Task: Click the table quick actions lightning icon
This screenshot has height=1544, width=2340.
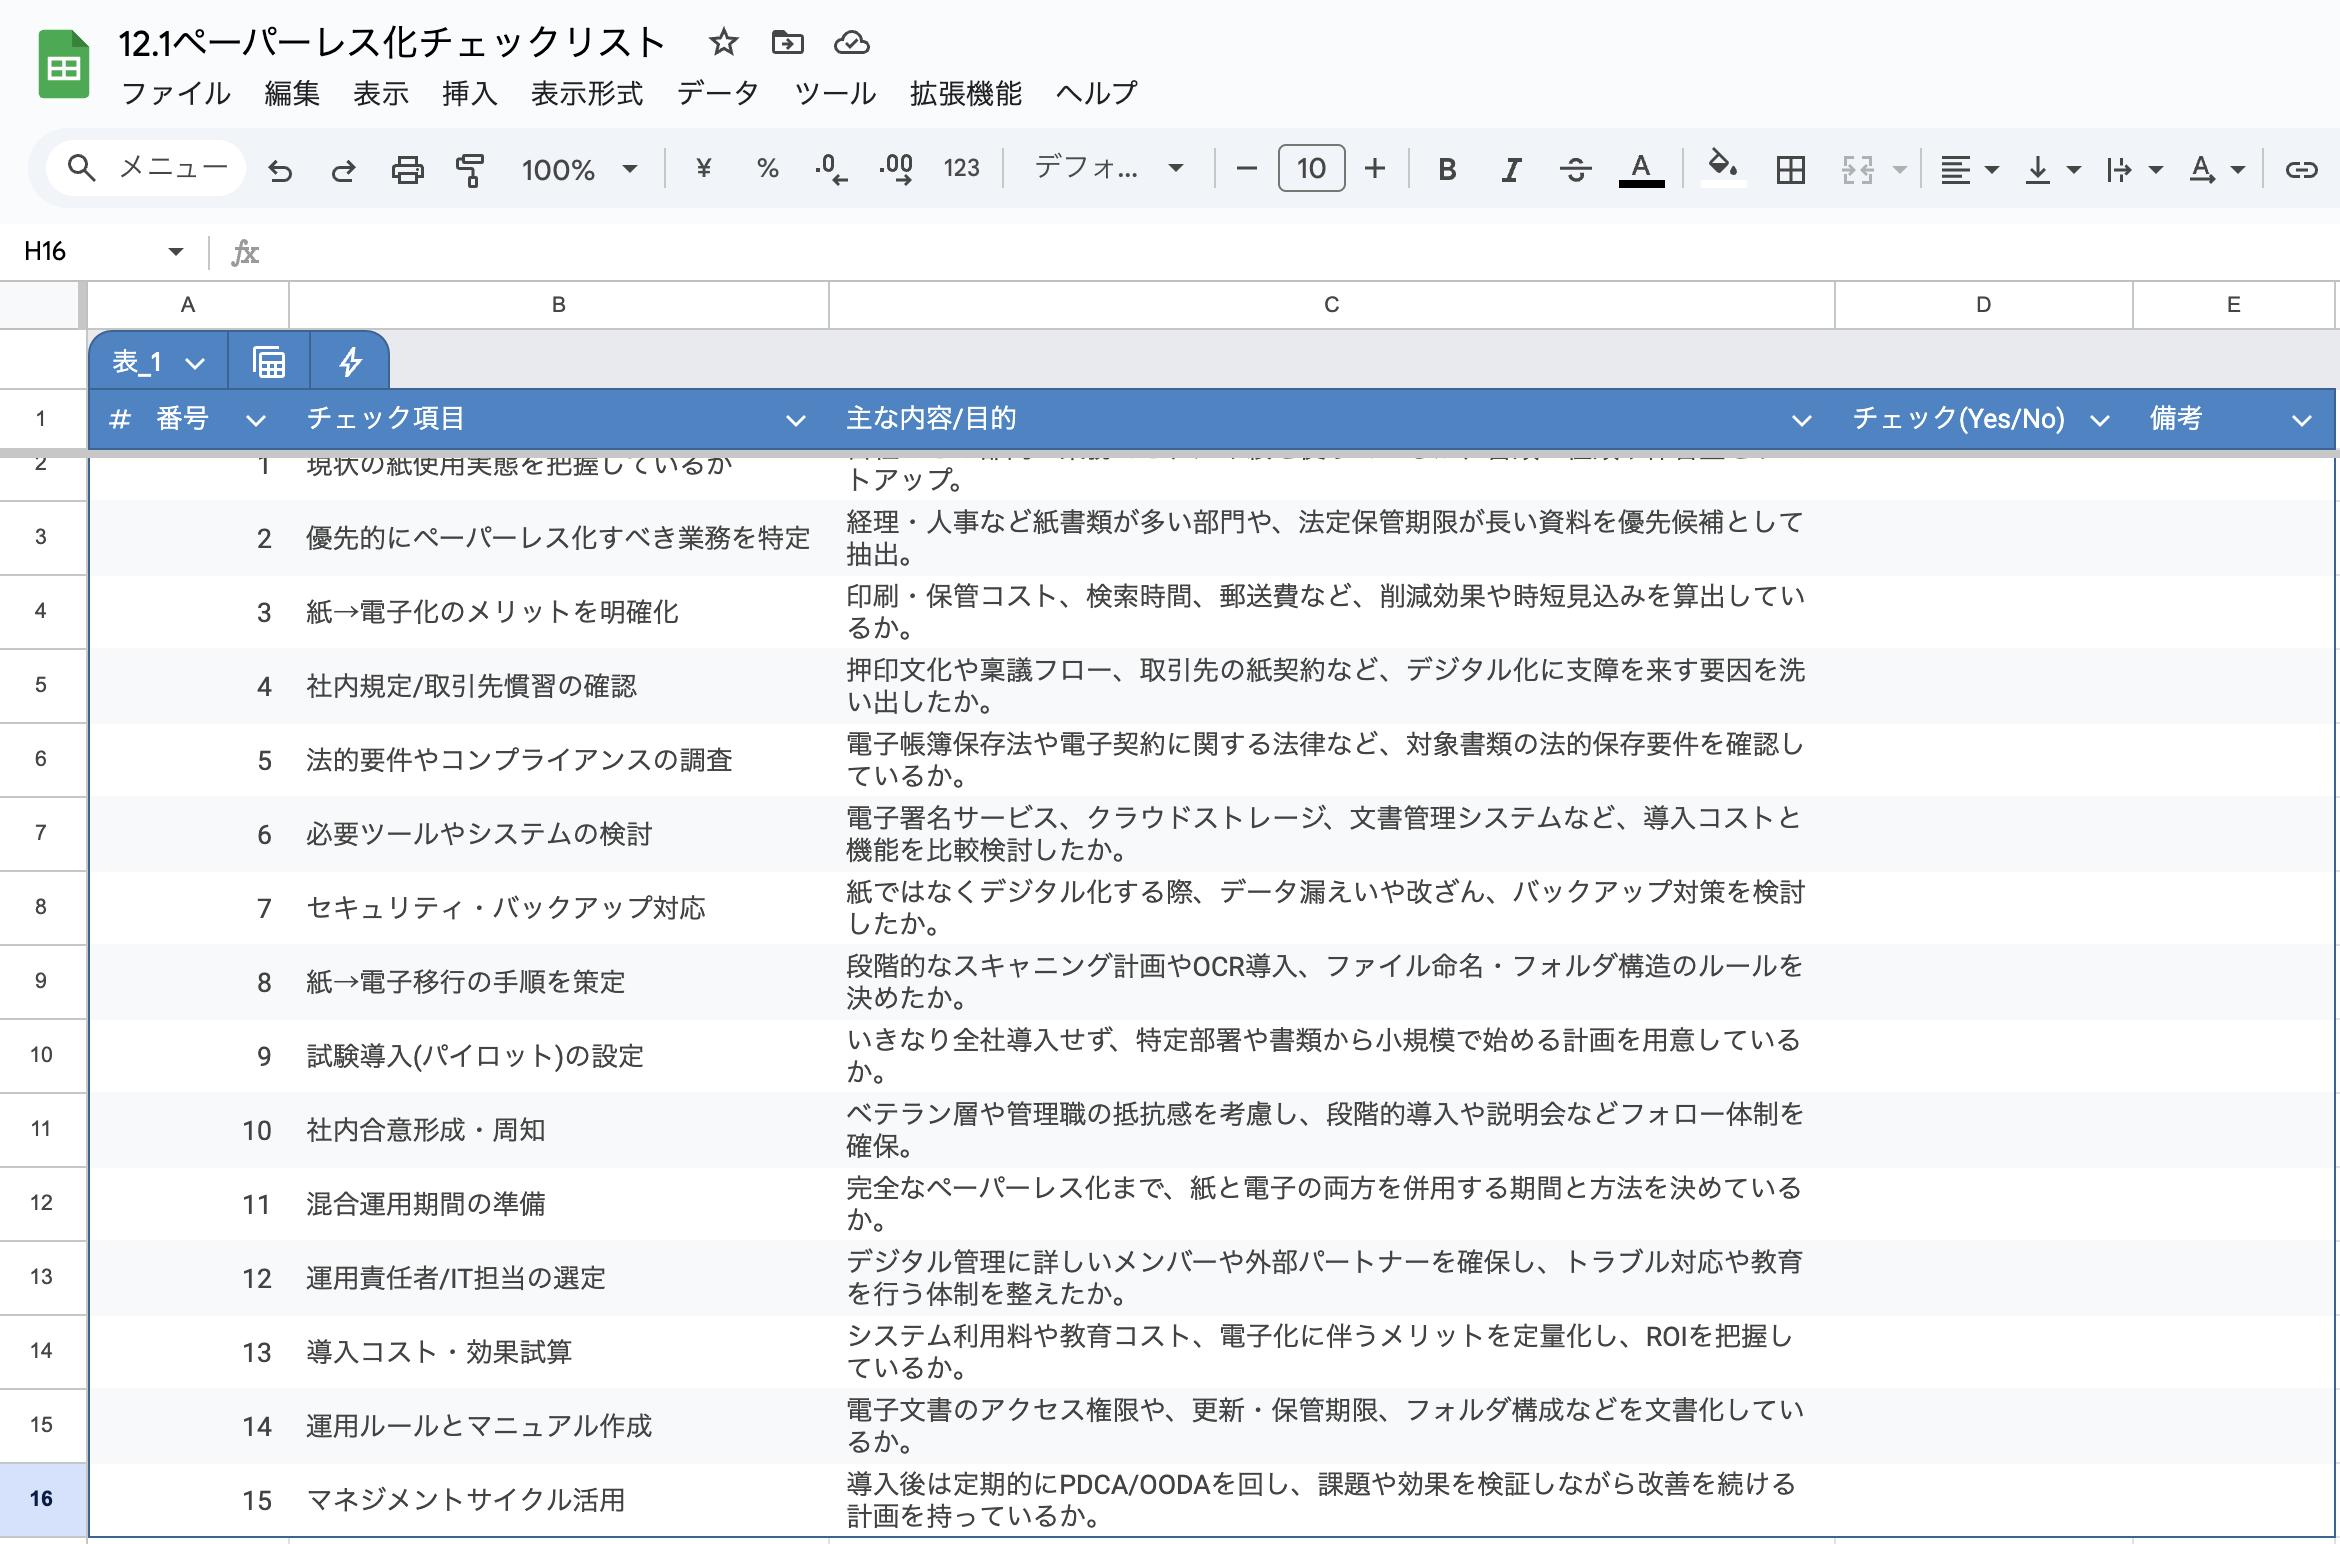Action: (349, 362)
